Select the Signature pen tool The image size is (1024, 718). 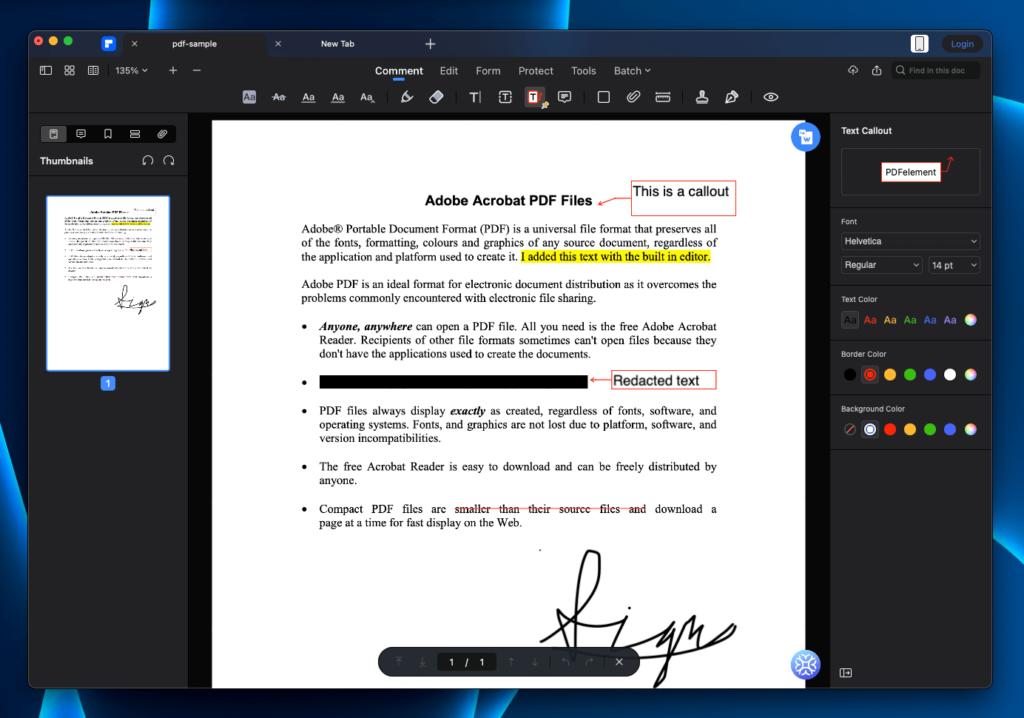coord(731,97)
